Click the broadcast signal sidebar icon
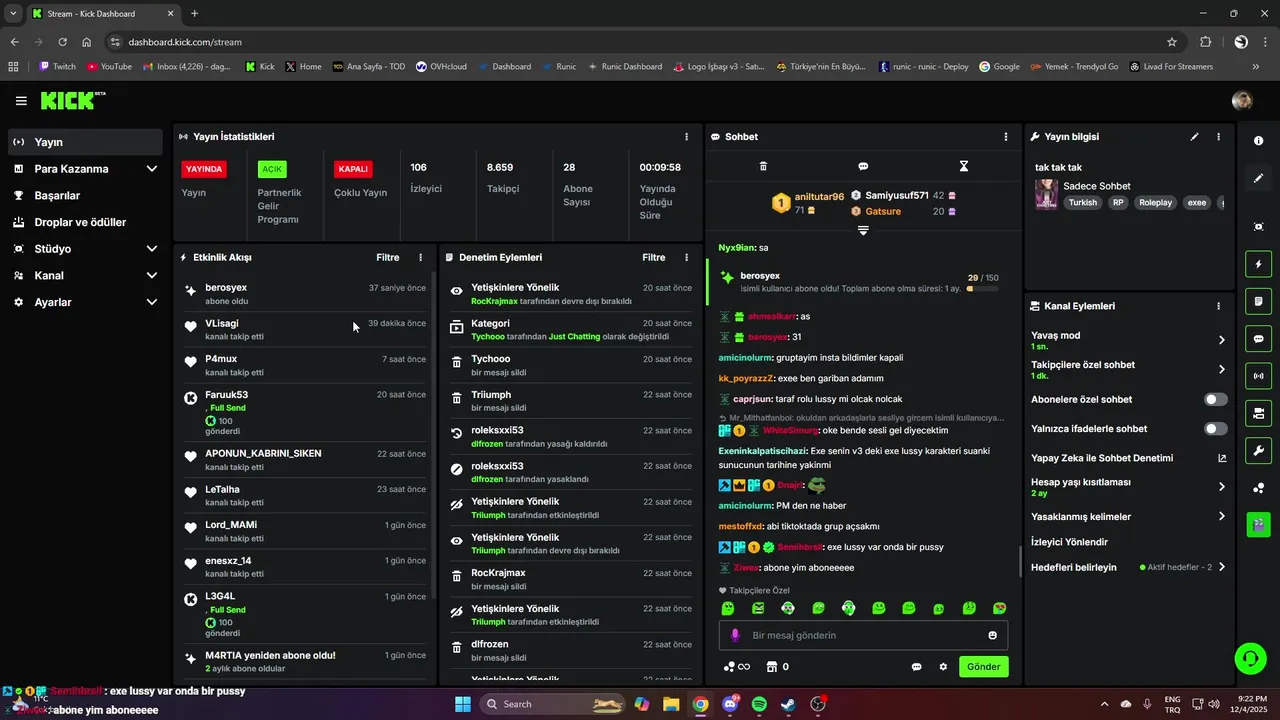The width and height of the screenshot is (1280, 720). click(1258, 376)
